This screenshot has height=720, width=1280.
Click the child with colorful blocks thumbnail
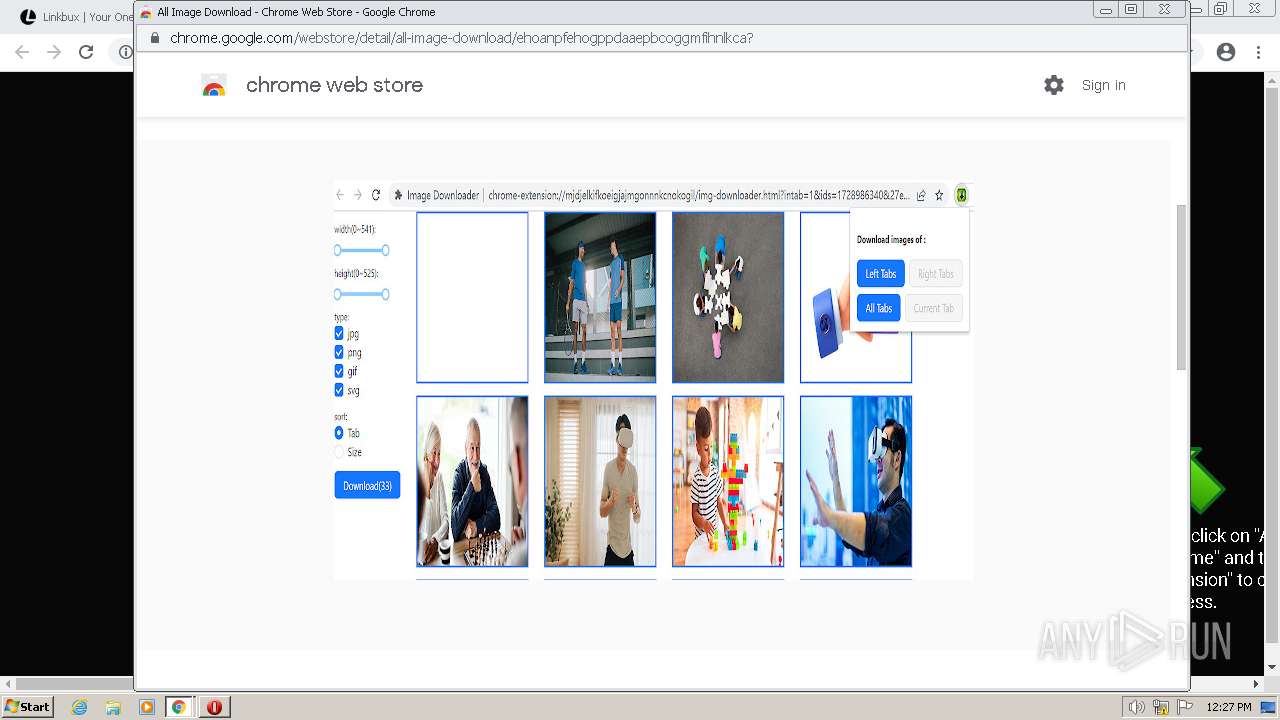(728, 481)
